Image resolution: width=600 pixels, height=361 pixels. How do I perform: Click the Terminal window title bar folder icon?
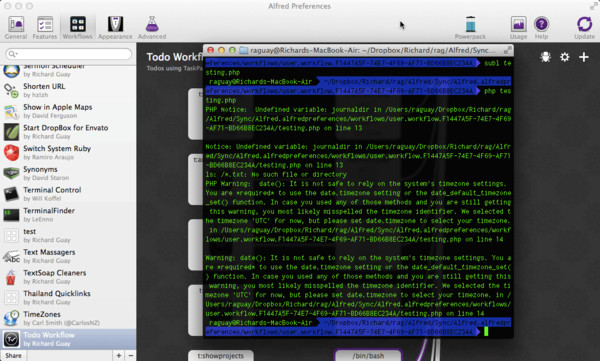[x=243, y=51]
